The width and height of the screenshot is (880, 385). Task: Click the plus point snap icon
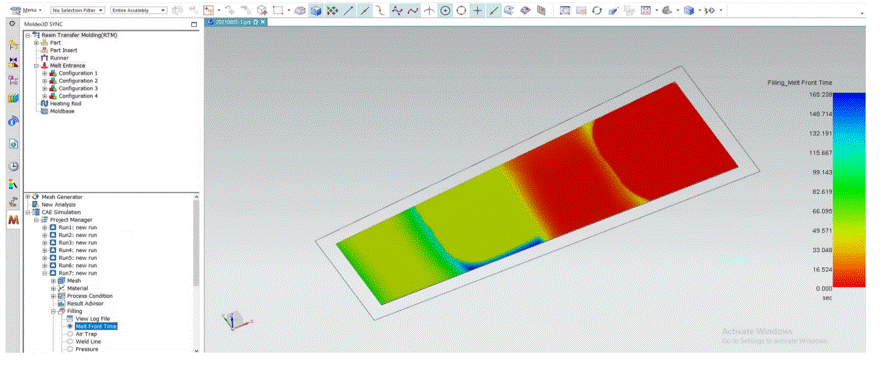477,11
